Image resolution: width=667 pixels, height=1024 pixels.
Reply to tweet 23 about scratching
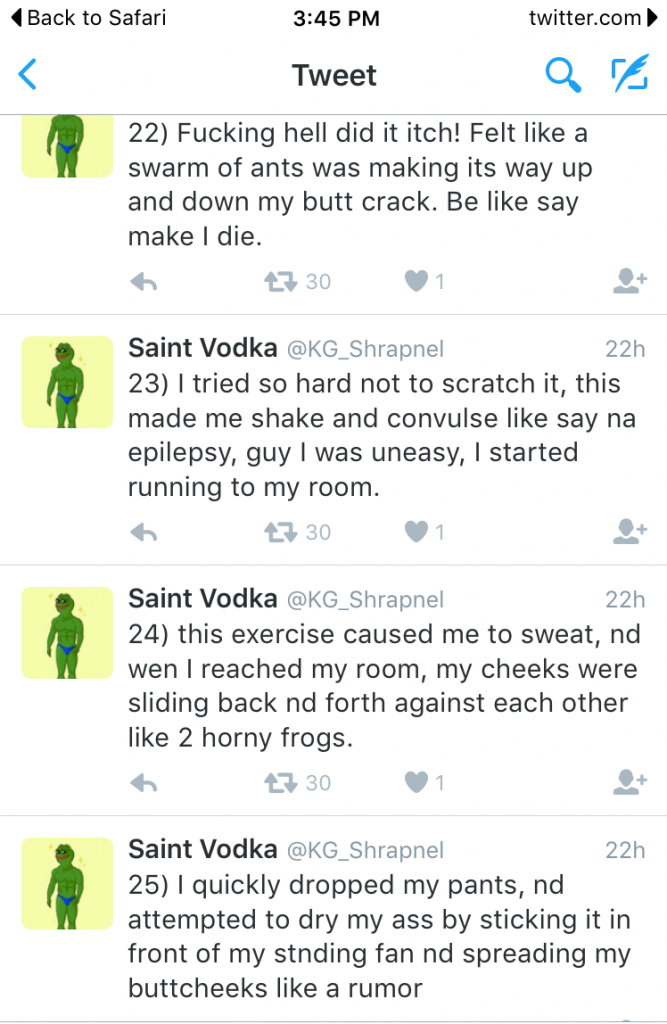pos(145,532)
